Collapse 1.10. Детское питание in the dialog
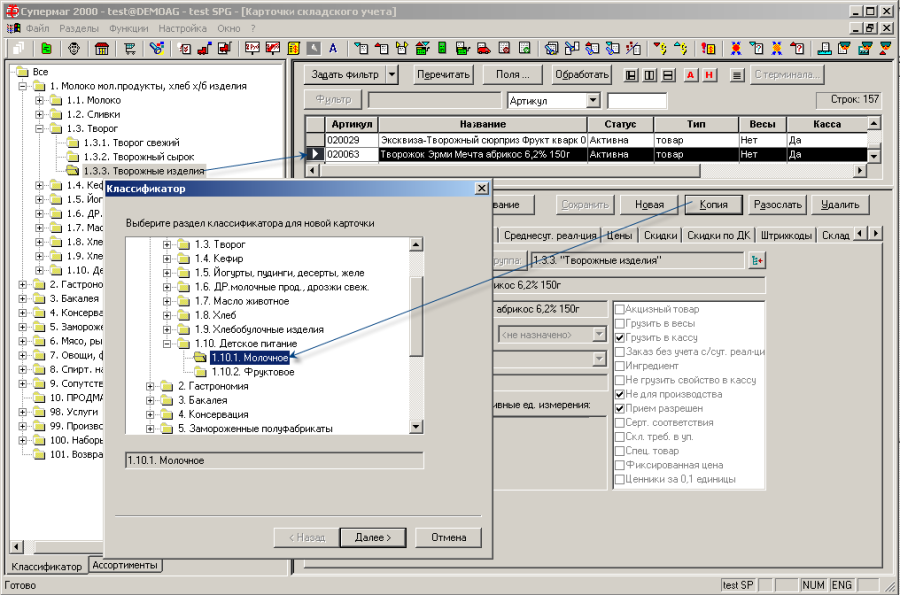The height and width of the screenshot is (595, 900). coord(166,344)
